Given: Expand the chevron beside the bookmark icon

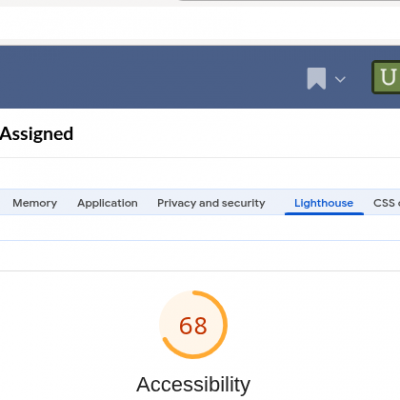Looking at the screenshot, I should (340, 79).
